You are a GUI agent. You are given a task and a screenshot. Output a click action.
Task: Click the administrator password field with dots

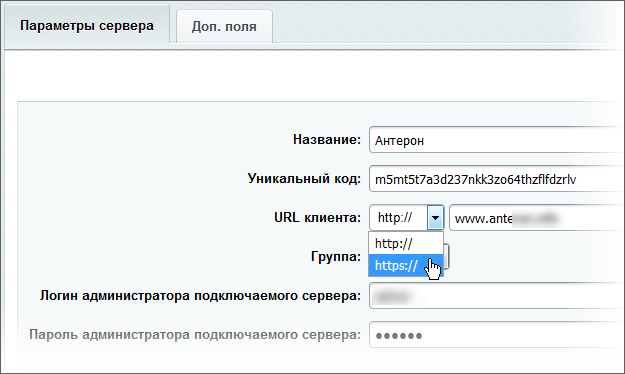click(497, 335)
